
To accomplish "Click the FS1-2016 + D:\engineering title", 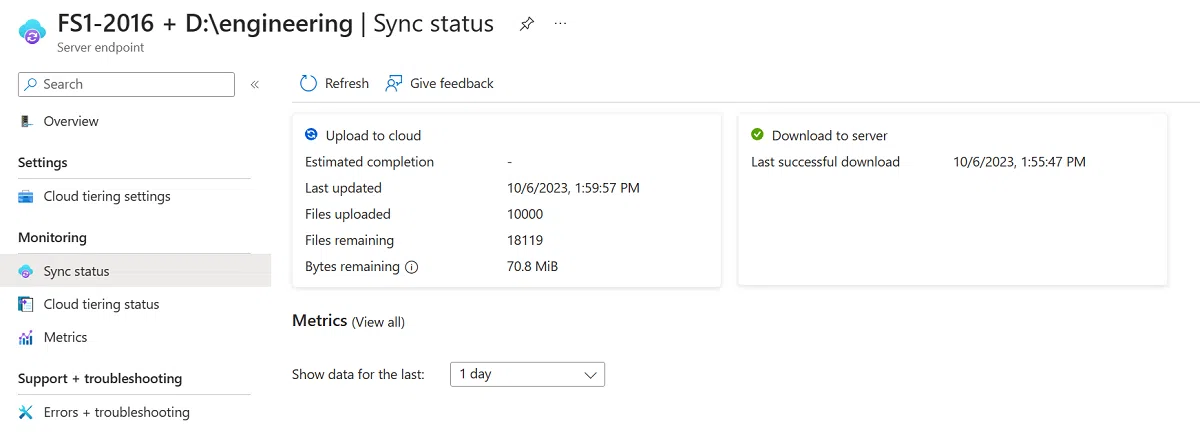I will tap(205, 24).
